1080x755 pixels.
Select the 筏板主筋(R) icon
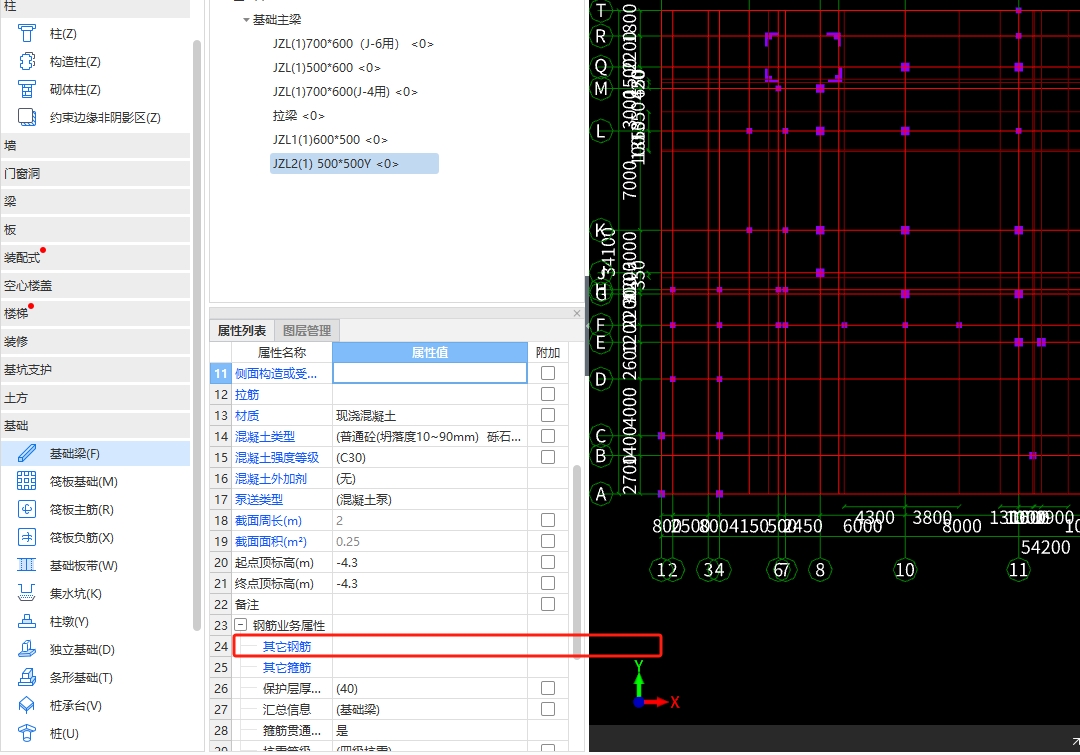26,510
